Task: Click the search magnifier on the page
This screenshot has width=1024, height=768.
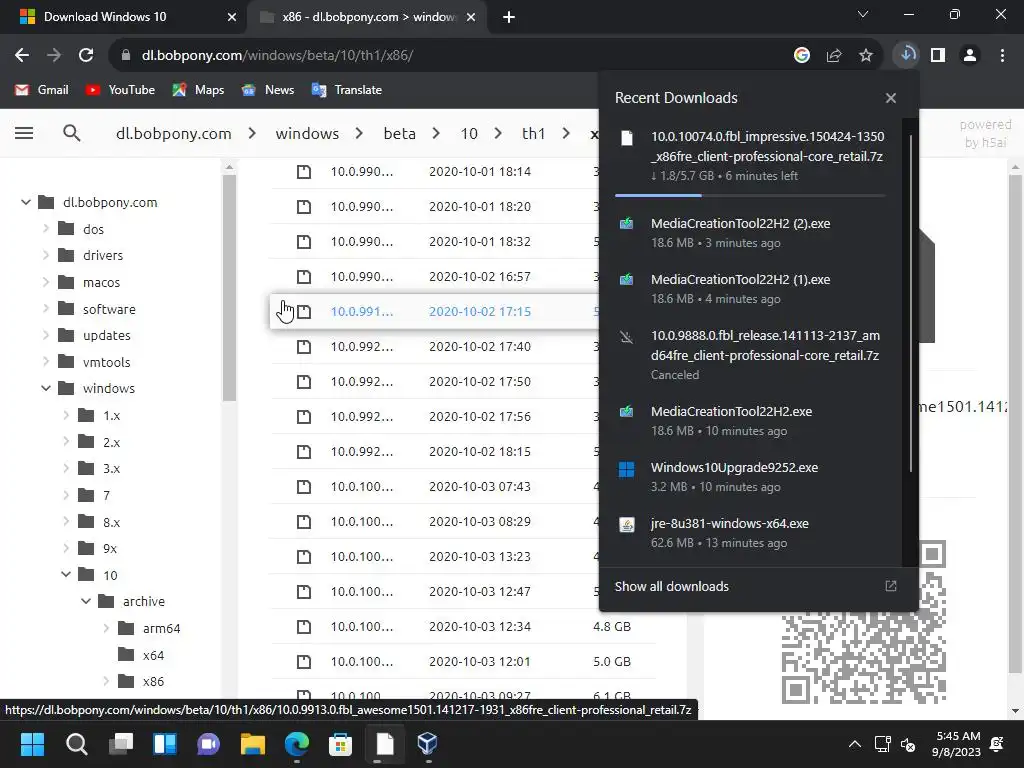Action: (x=72, y=133)
